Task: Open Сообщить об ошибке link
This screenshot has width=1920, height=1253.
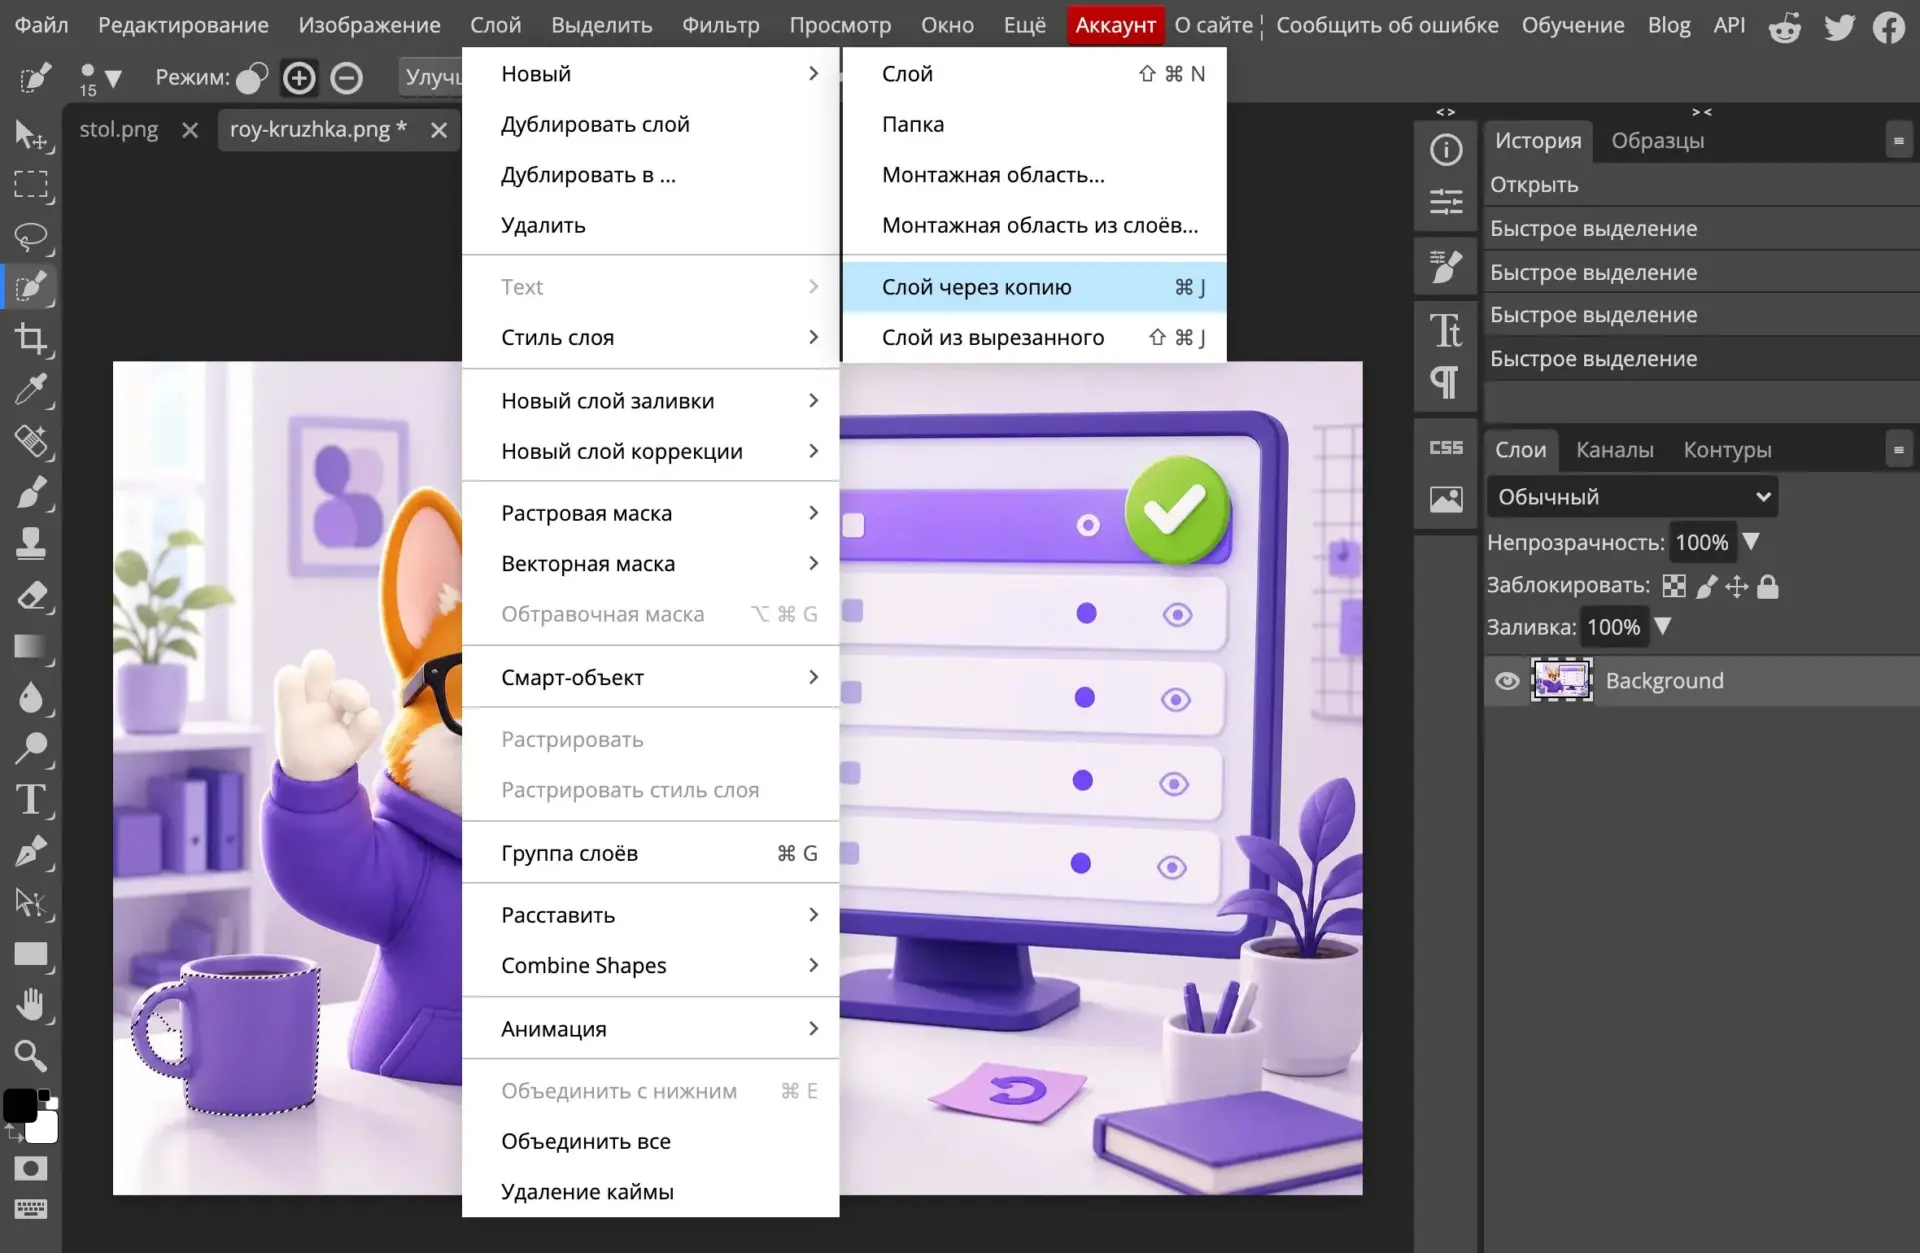Action: (1387, 25)
